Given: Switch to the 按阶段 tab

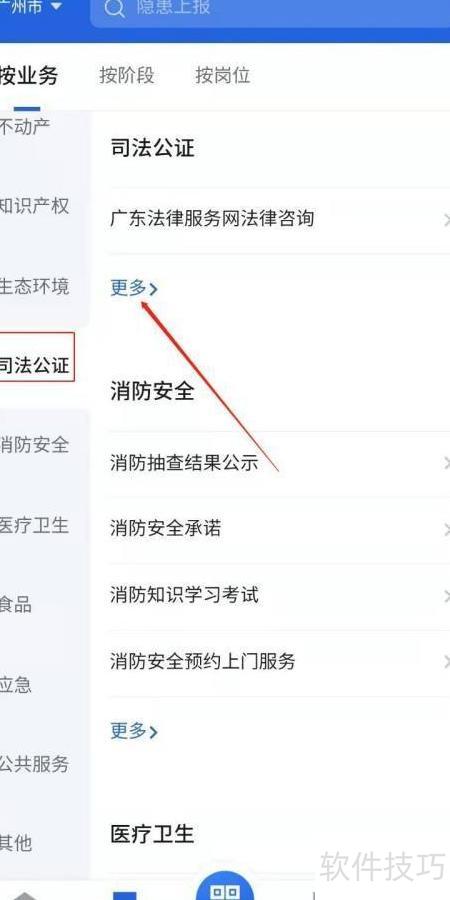Looking at the screenshot, I should pos(126,75).
